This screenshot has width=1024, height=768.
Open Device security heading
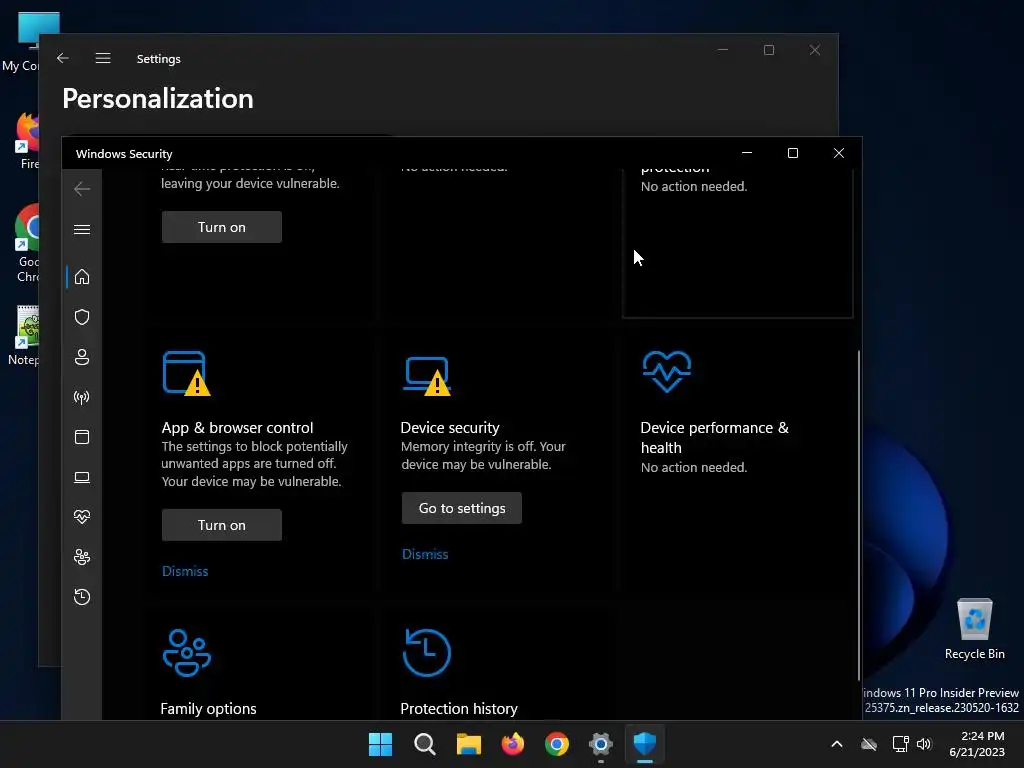(x=450, y=428)
